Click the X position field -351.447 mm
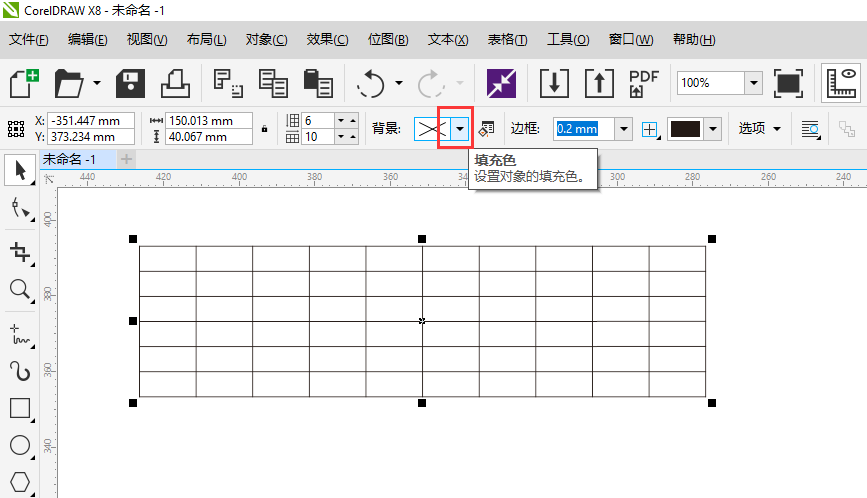 pyautogui.click(x=91, y=120)
